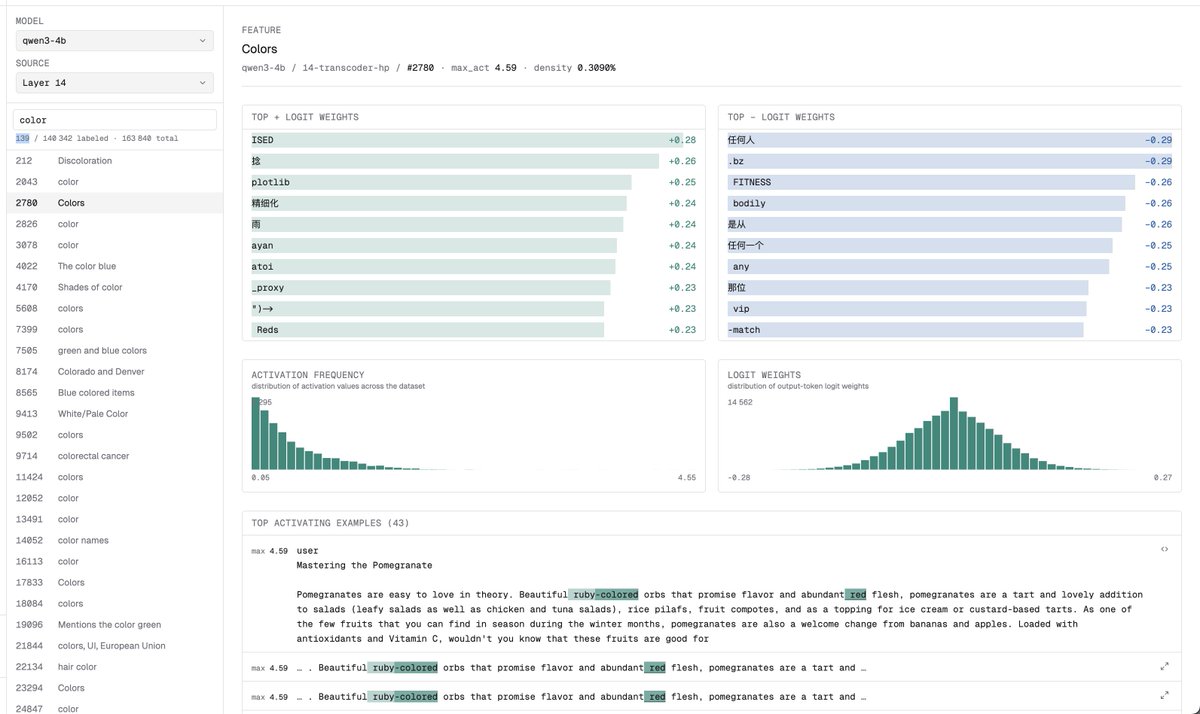Viewport: 1200px width, 714px height.
Task: Click the feature title 'Colors' heading
Action: (x=260, y=49)
